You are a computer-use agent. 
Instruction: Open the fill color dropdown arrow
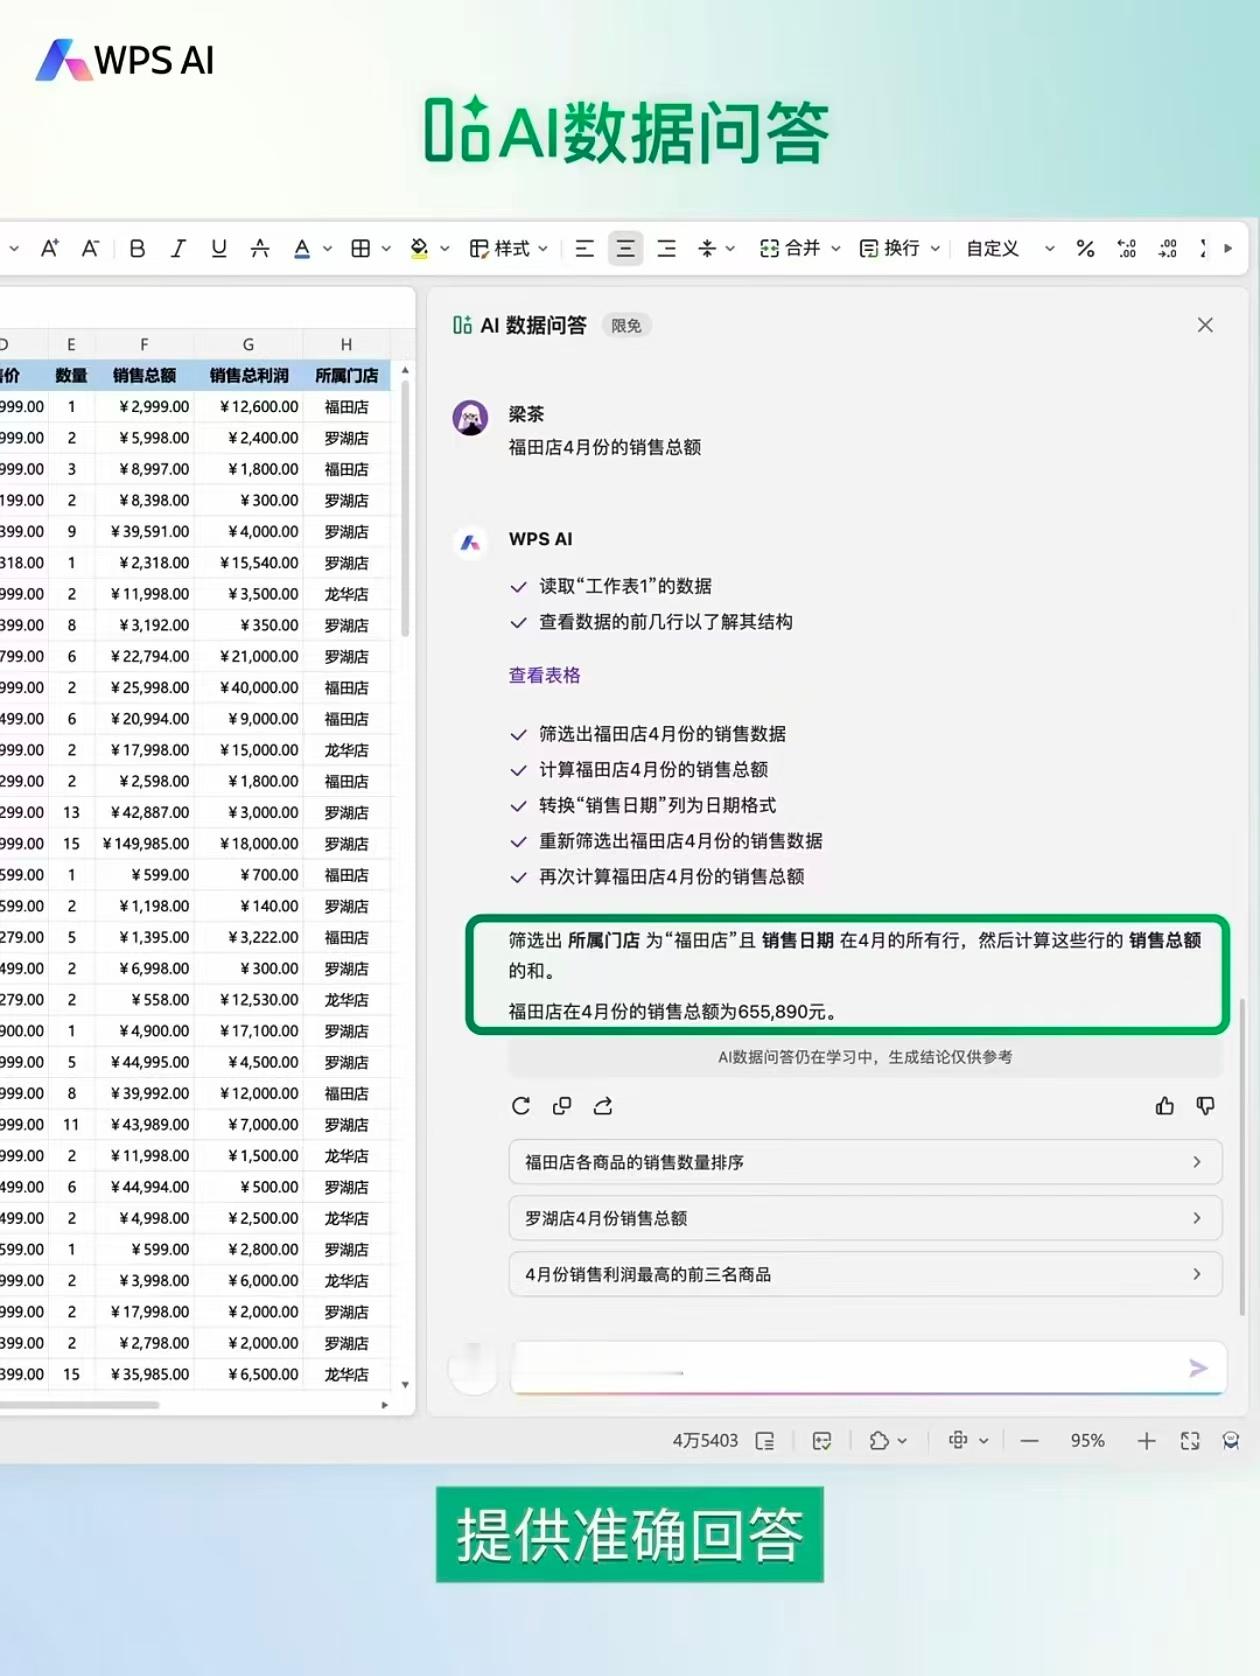pyautogui.click(x=445, y=249)
